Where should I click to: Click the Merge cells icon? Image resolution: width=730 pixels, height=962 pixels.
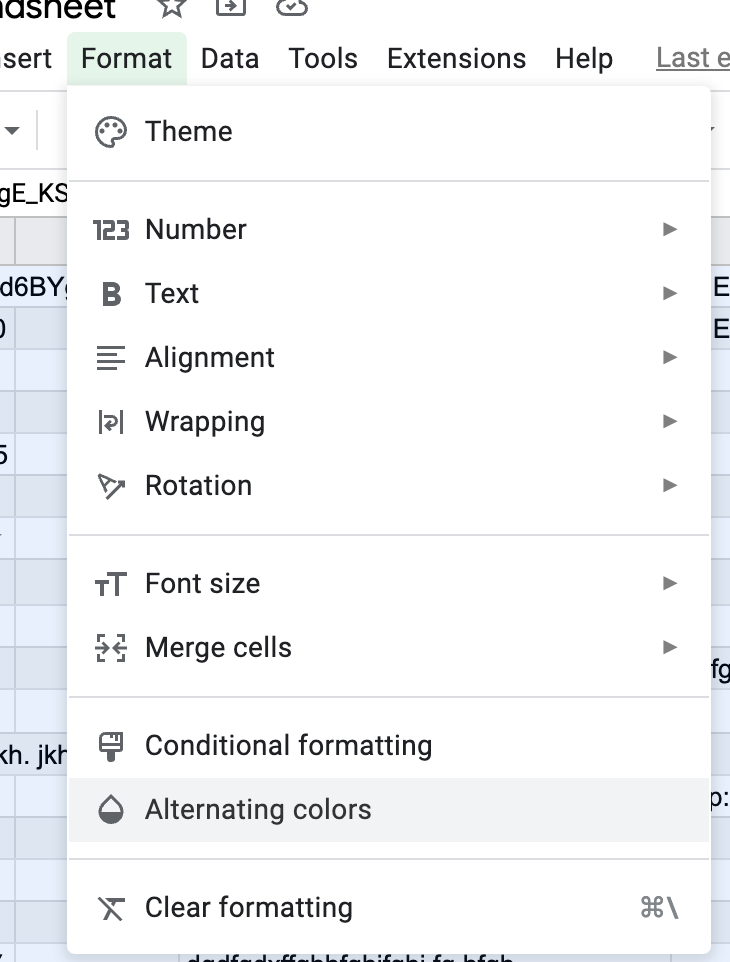click(x=111, y=648)
